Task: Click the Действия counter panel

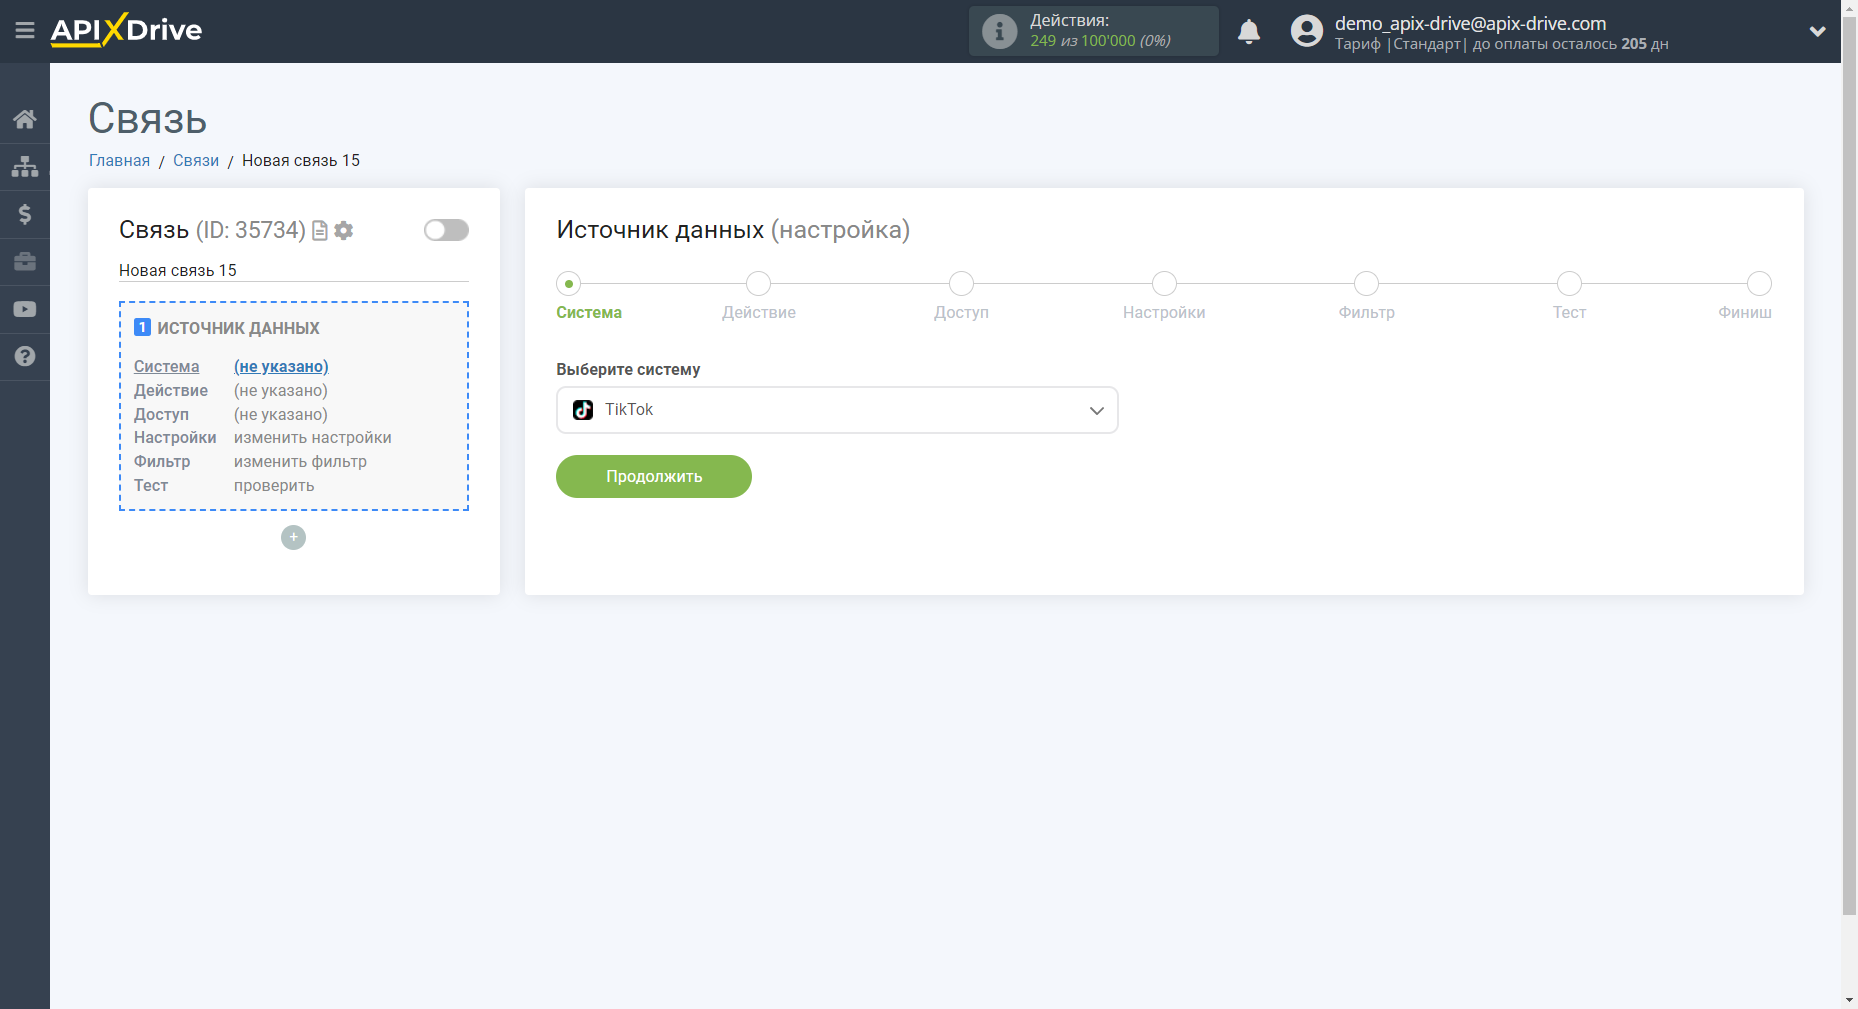Action: tap(1094, 31)
